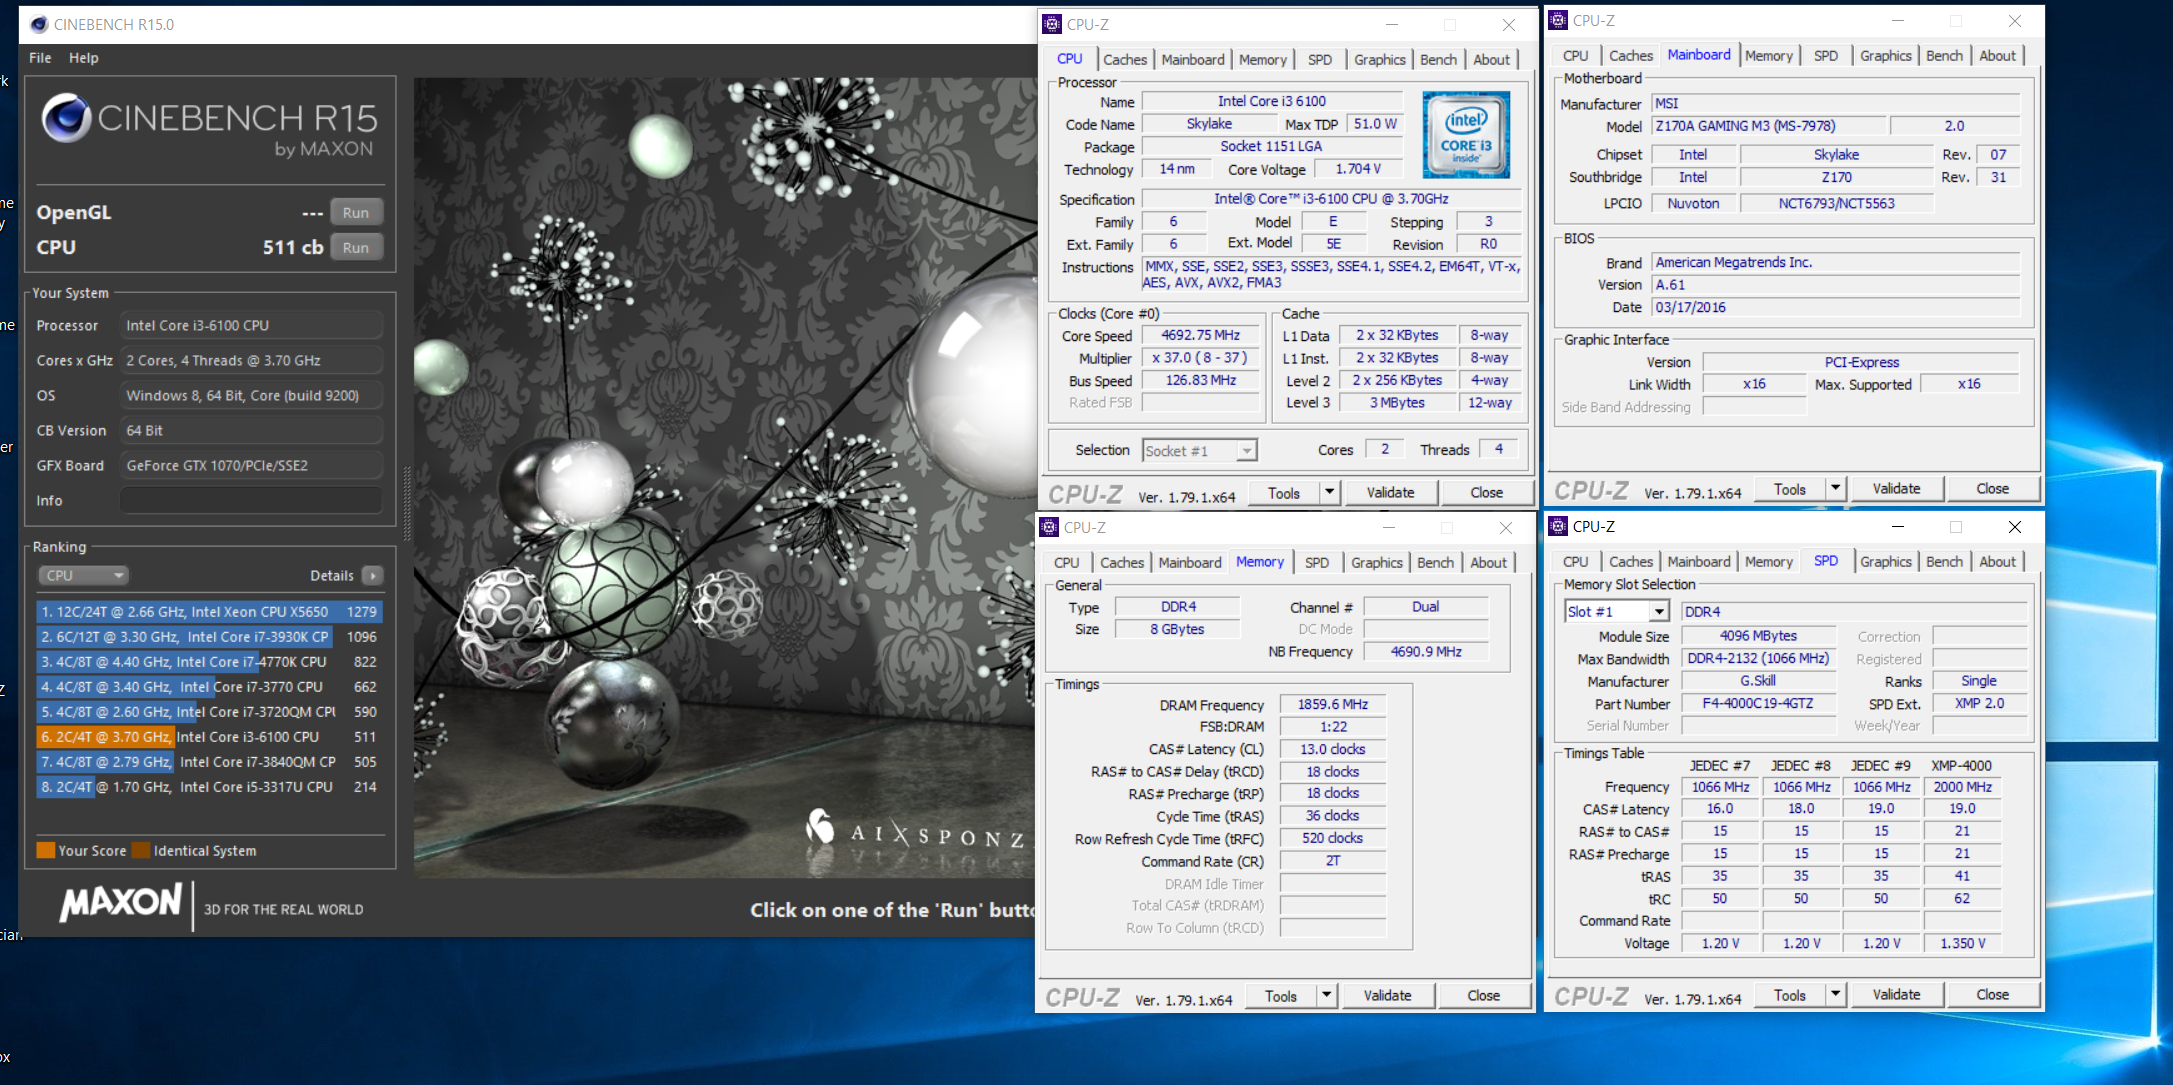Select the SPD tab in Memory window
Image resolution: width=2173 pixels, height=1085 pixels.
[1317, 562]
